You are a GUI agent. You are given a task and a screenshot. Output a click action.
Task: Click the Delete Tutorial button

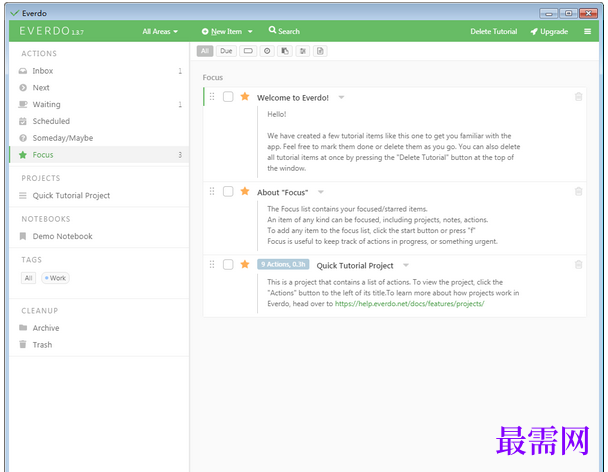click(x=494, y=31)
